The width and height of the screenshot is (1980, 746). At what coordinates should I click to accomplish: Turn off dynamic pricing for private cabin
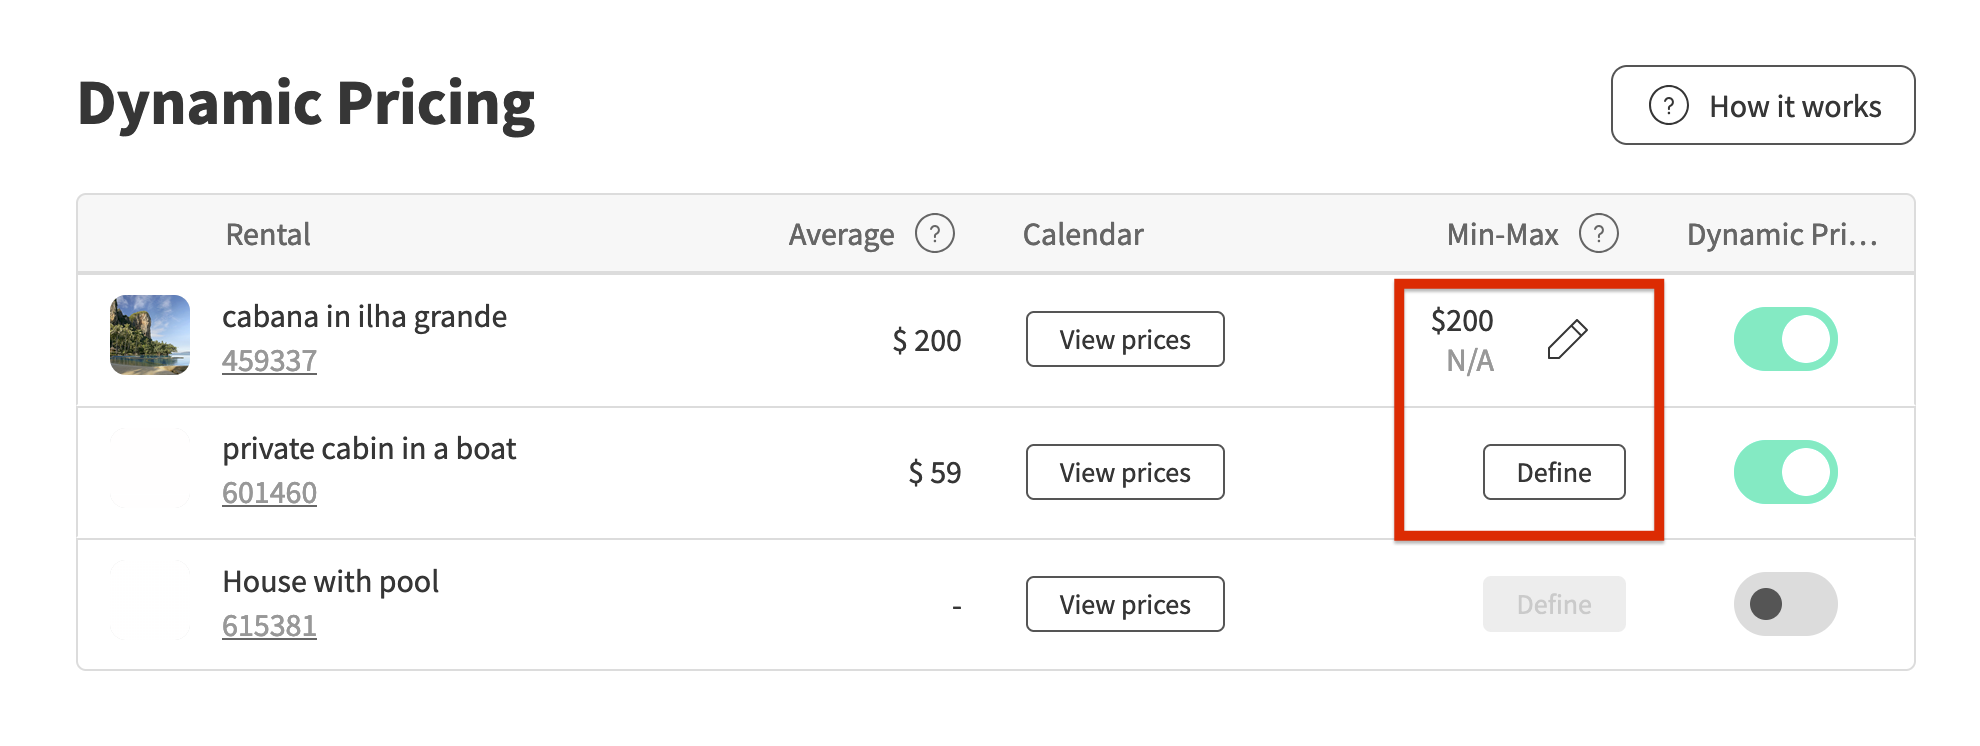(1785, 472)
